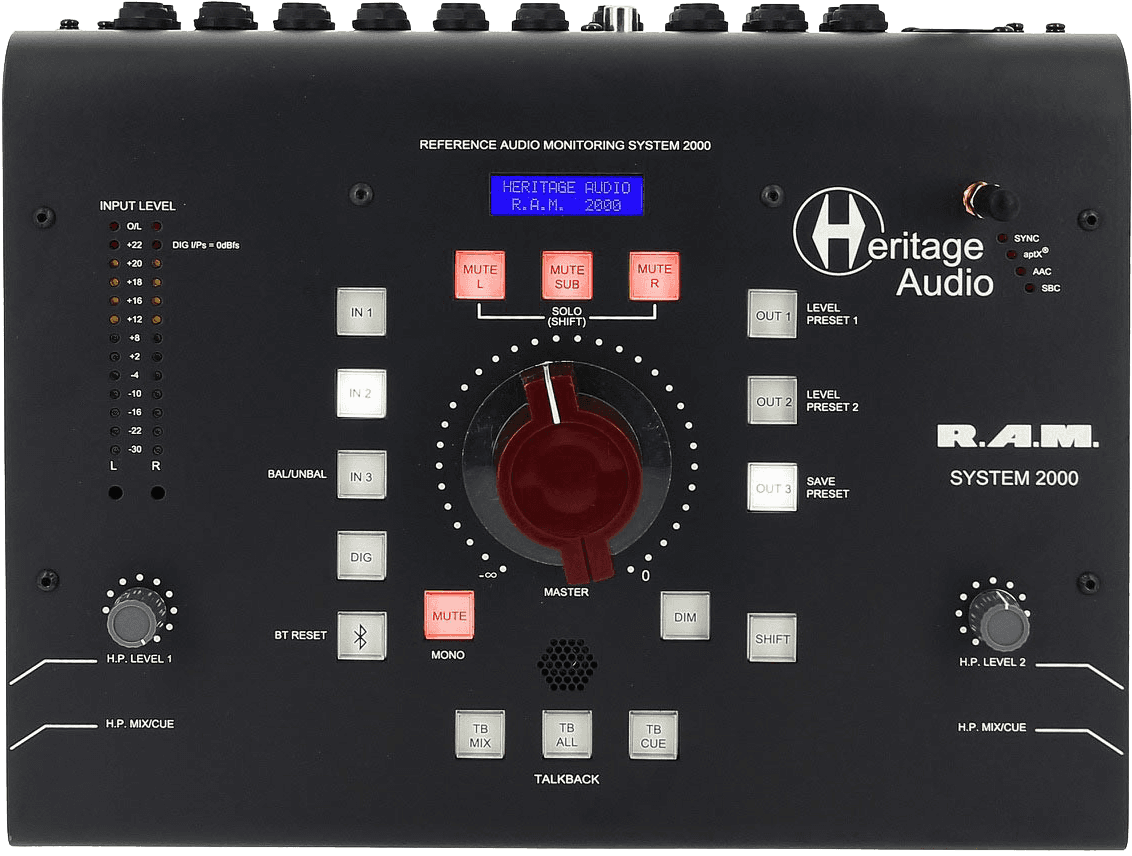Viewport: 1132px width, 856px height.
Task: Toggle the red MUTE button above MONO
Action: point(449,615)
